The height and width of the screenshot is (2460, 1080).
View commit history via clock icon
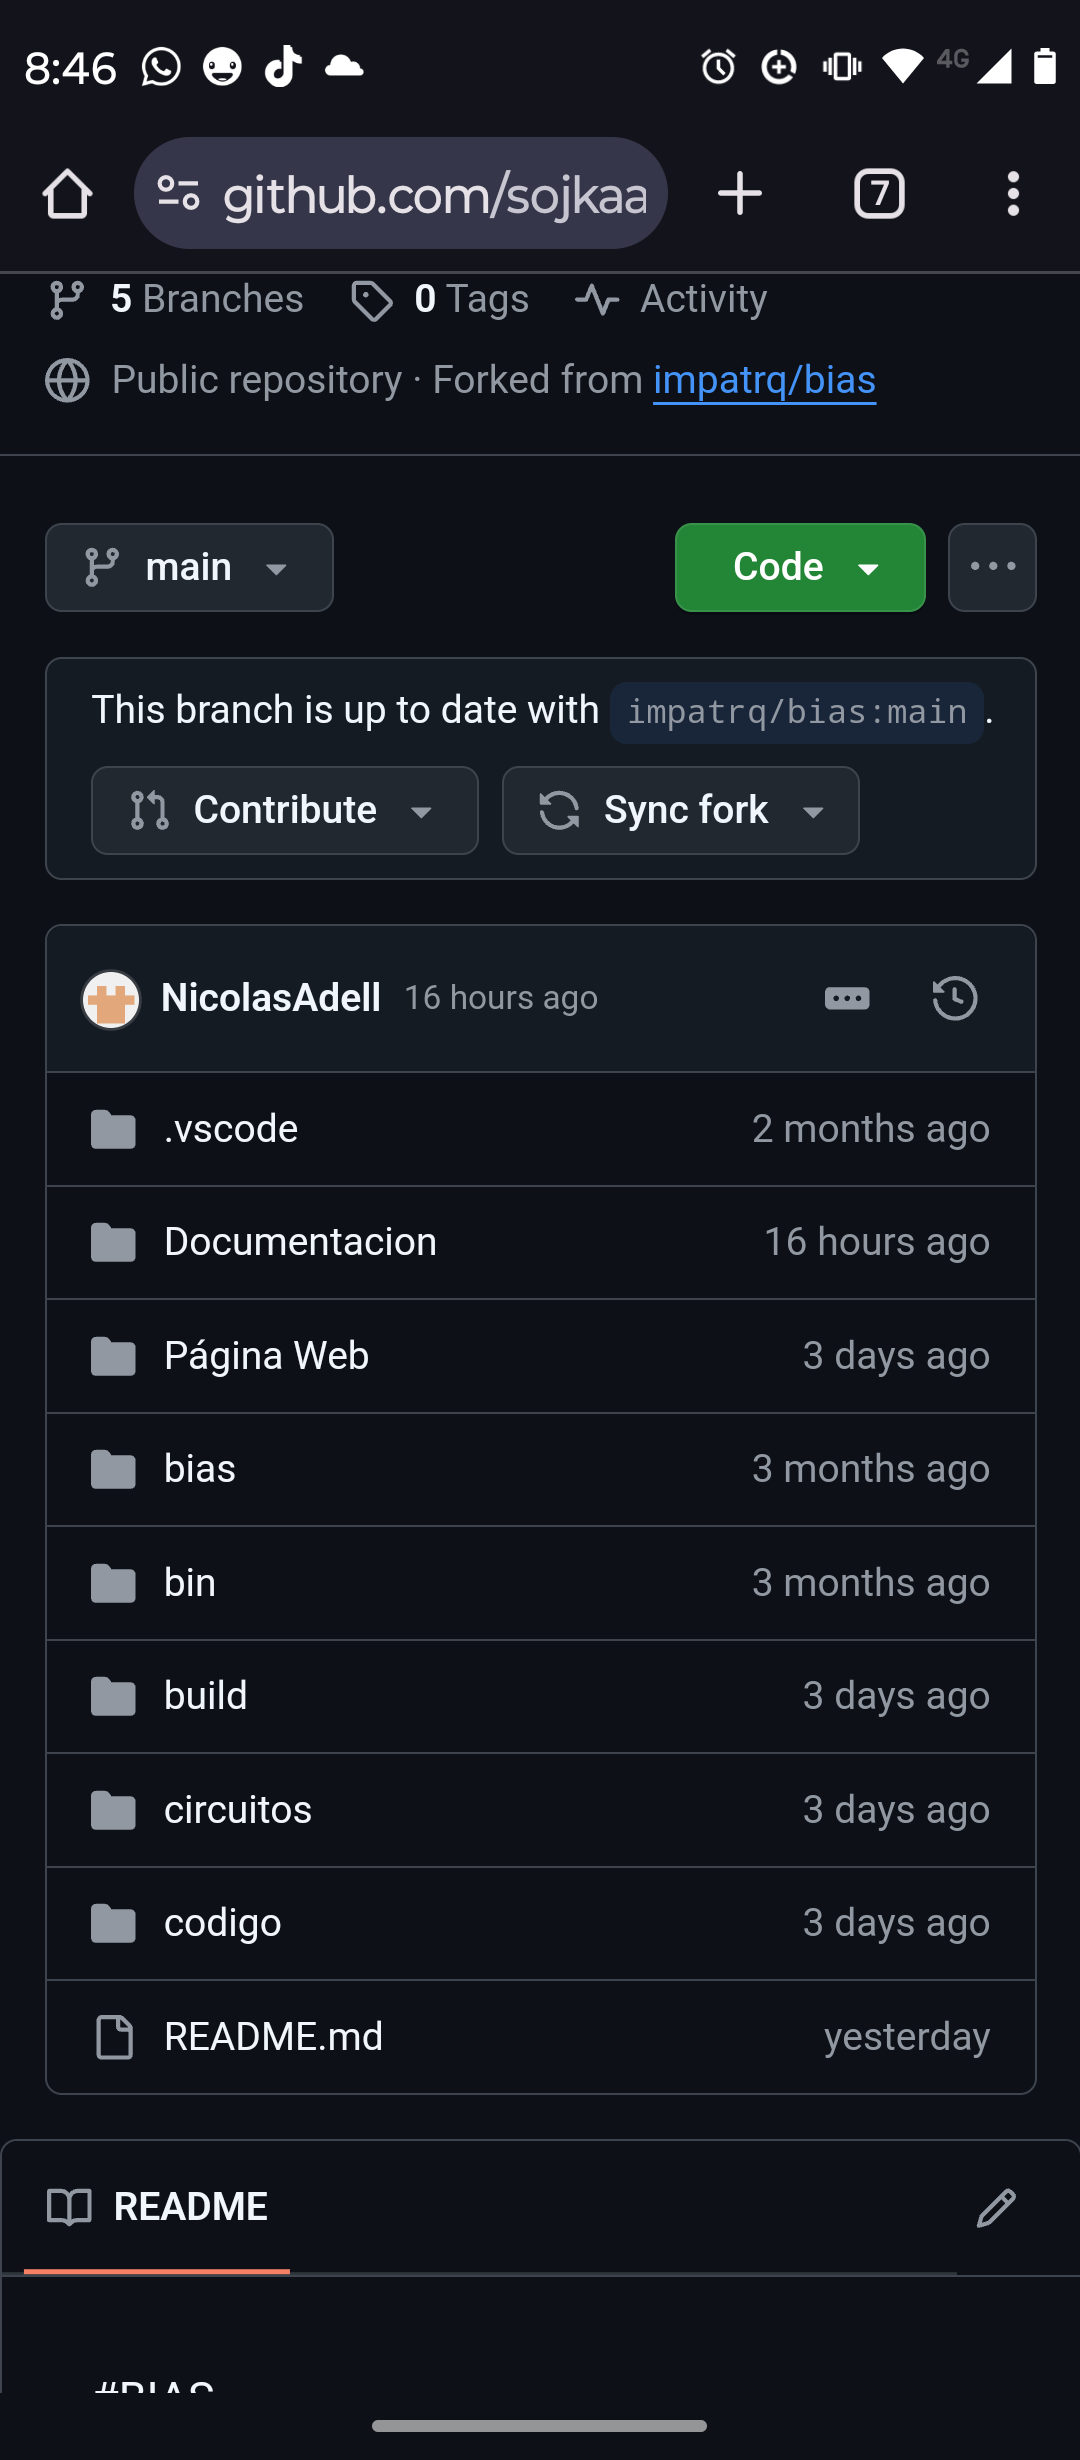[954, 998]
